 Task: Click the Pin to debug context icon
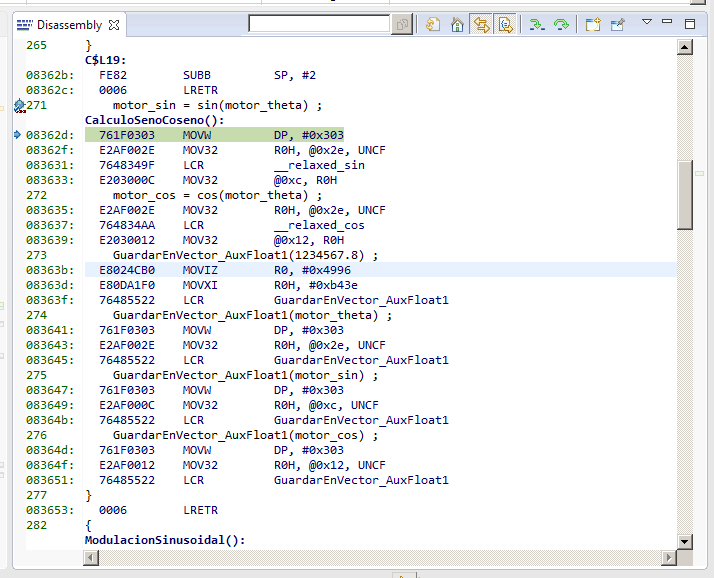click(618, 24)
